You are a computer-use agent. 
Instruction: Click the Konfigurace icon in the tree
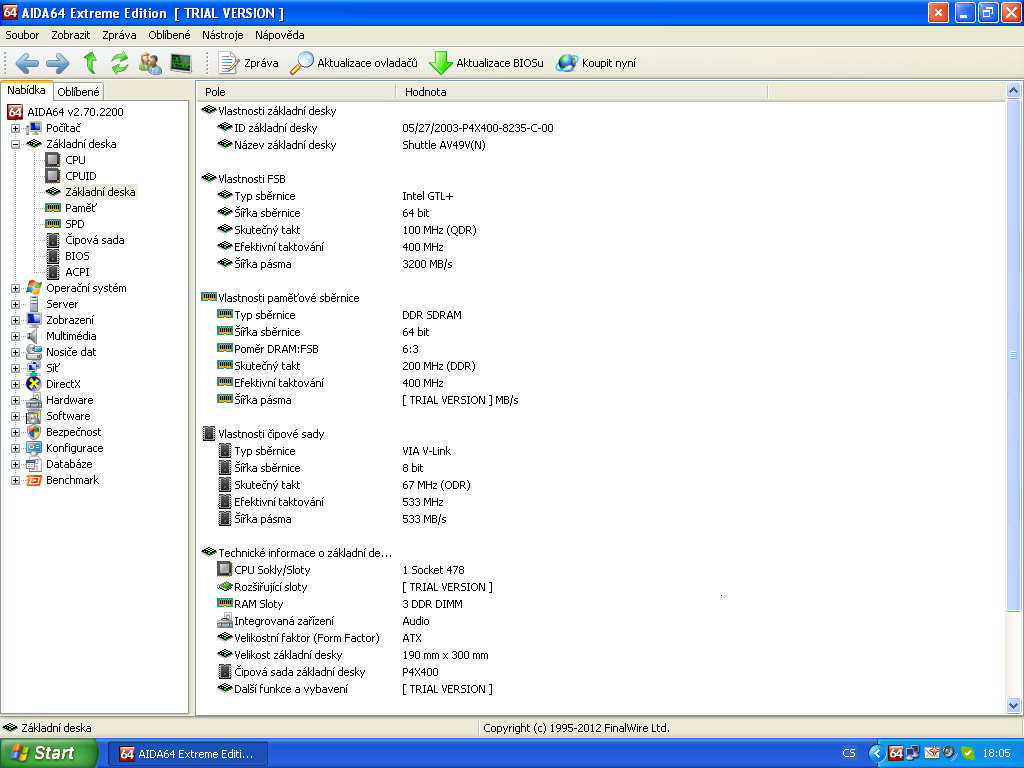(x=34, y=448)
